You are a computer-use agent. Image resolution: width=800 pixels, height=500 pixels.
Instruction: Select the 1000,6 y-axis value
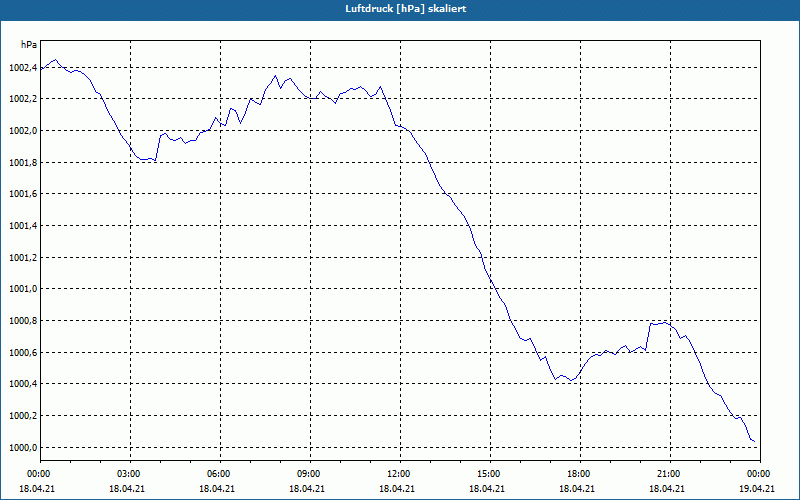coord(23,353)
